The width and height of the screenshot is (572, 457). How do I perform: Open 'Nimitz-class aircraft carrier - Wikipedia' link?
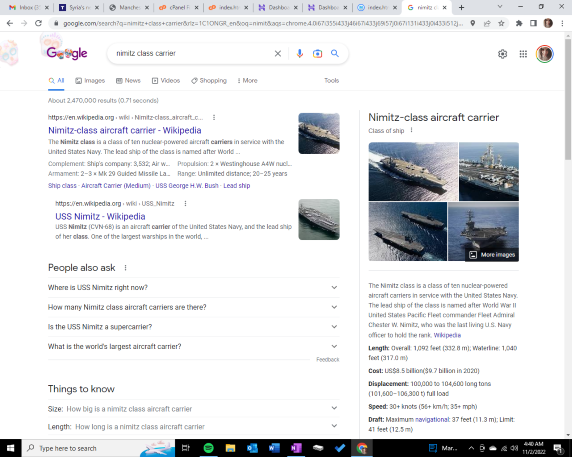[125, 131]
